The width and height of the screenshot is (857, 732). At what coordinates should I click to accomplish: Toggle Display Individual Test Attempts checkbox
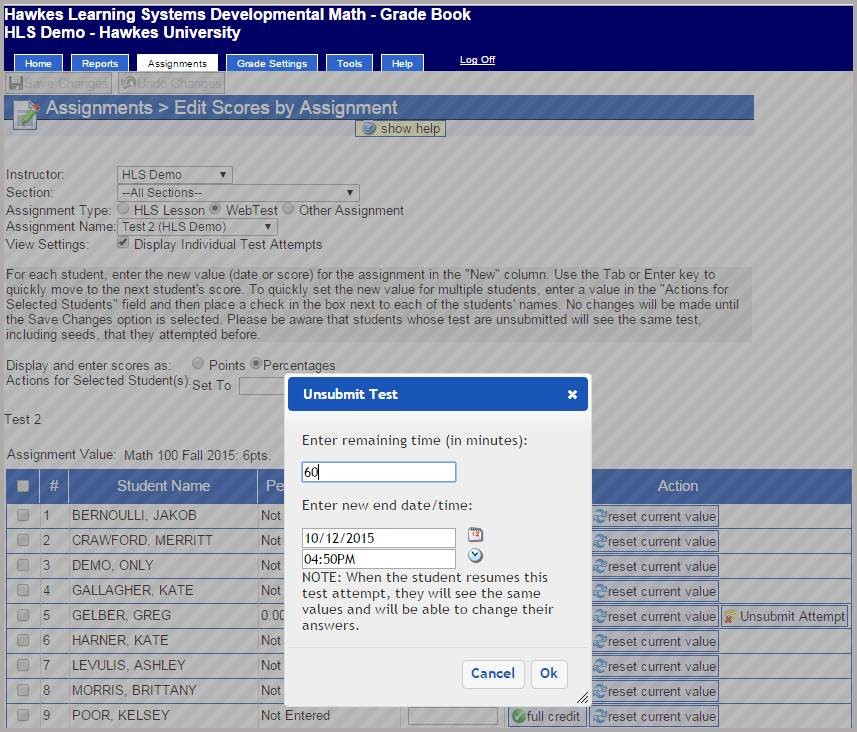[x=123, y=243]
